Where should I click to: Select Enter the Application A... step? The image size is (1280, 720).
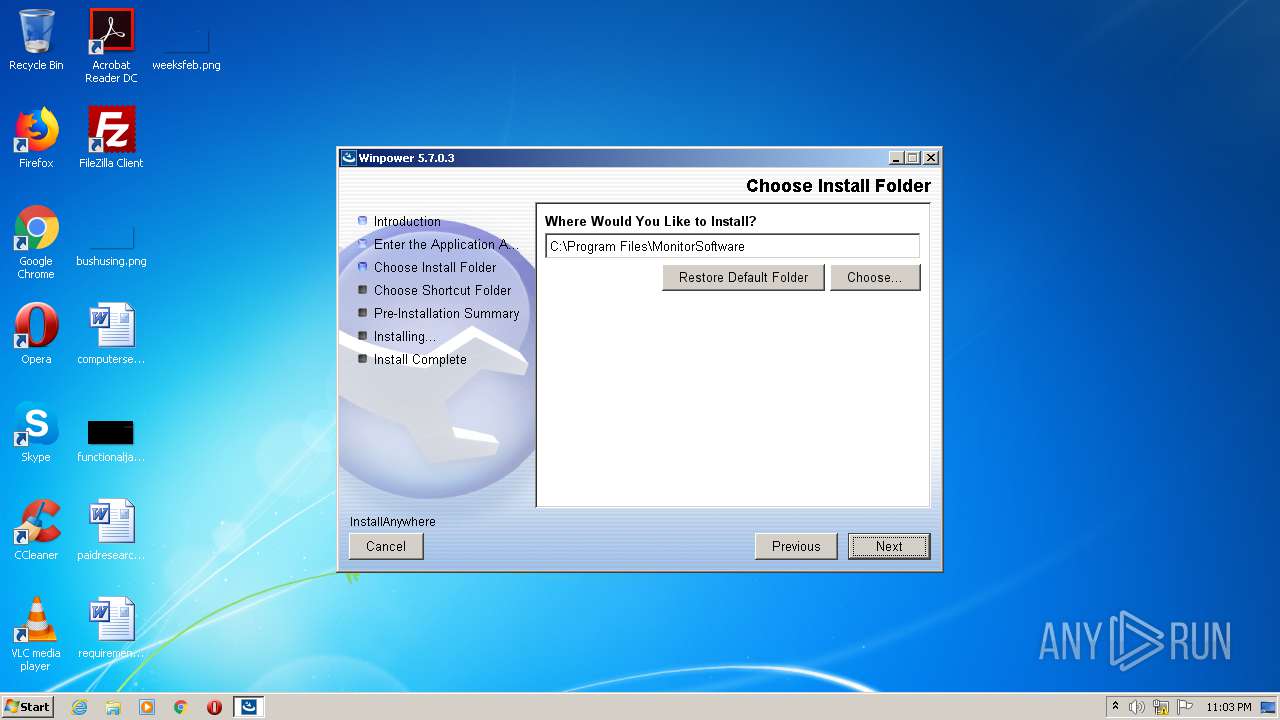(x=446, y=245)
